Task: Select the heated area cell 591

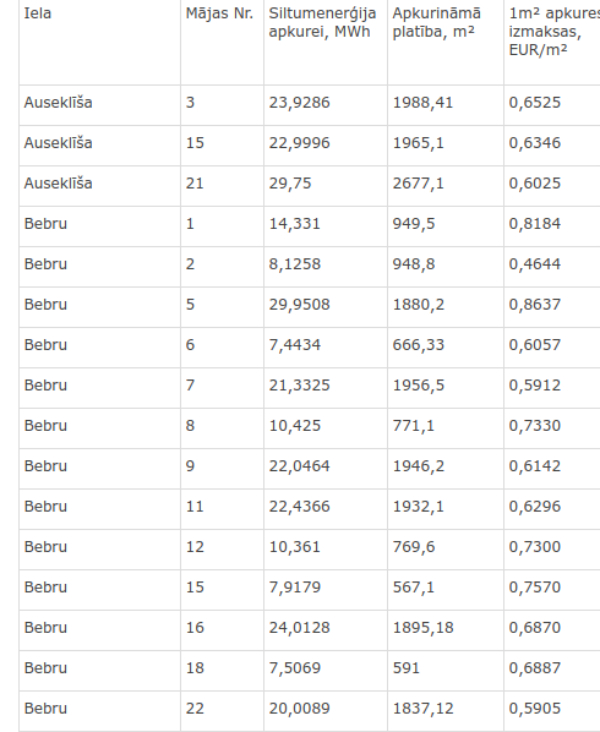Action: [x=445, y=670]
